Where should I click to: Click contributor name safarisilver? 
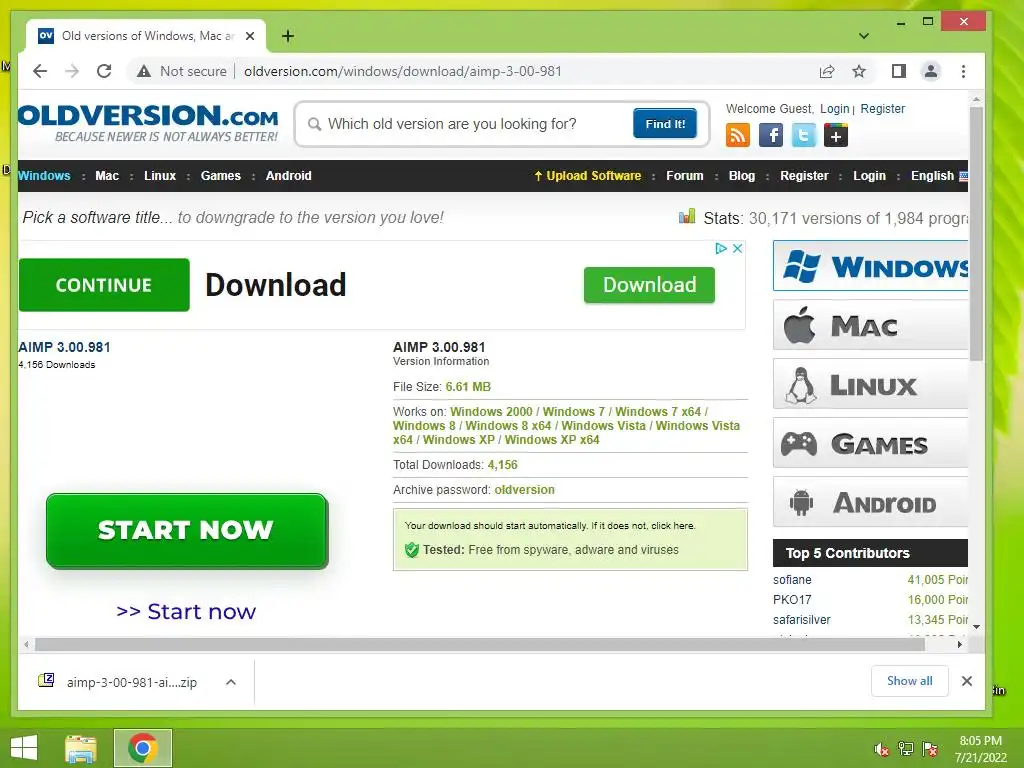[x=801, y=620]
